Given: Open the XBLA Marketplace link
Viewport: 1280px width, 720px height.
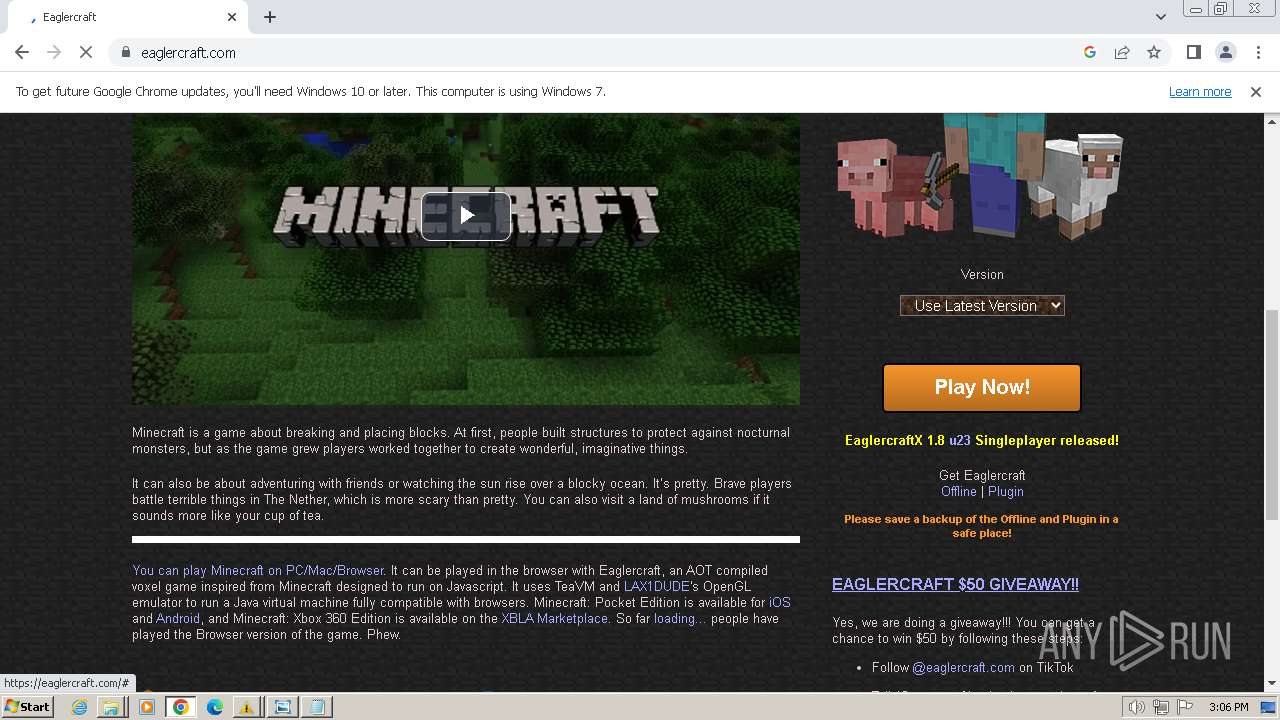Looking at the screenshot, I should click(x=554, y=618).
